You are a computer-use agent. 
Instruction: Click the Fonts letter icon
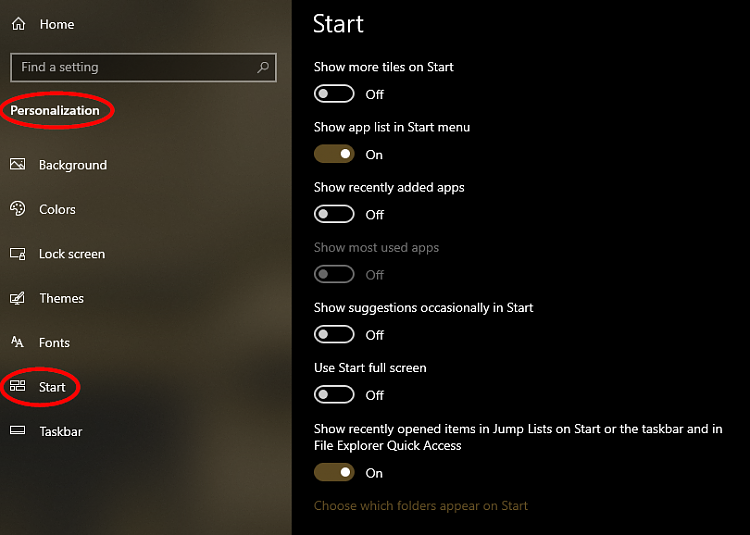17,342
